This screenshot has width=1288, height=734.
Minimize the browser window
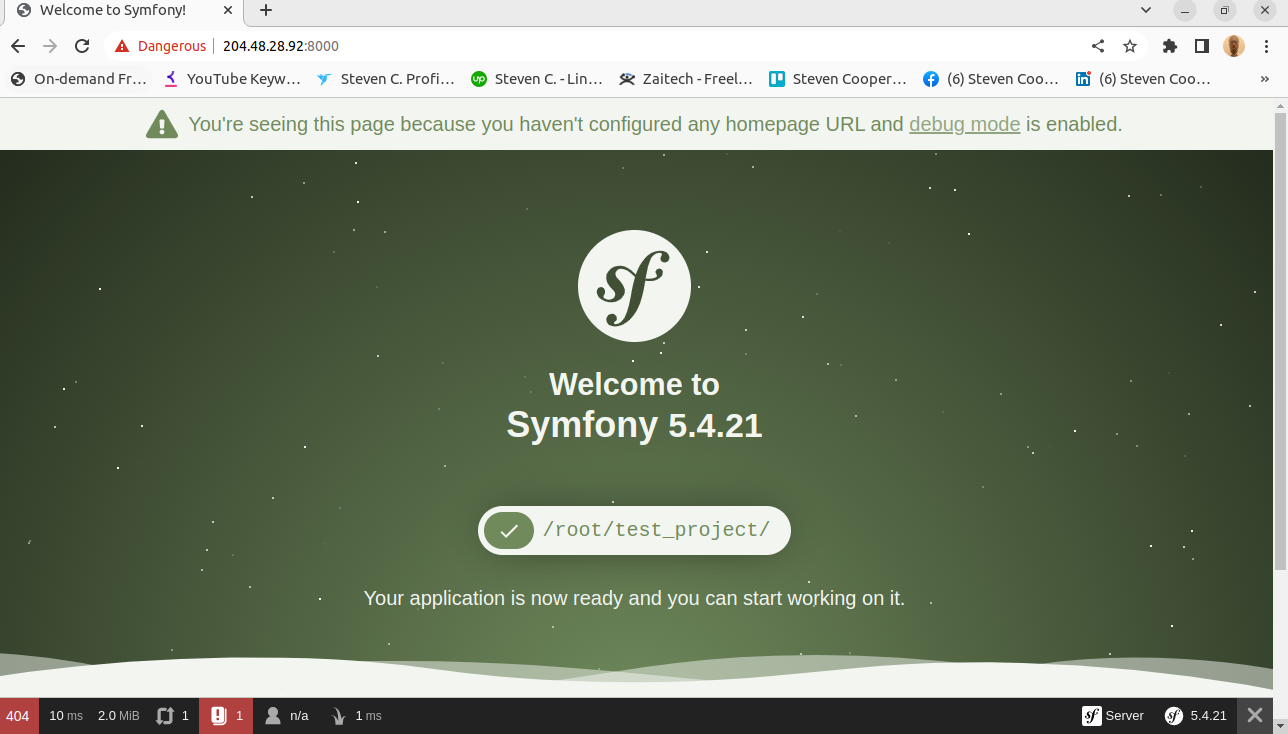coord(1185,10)
